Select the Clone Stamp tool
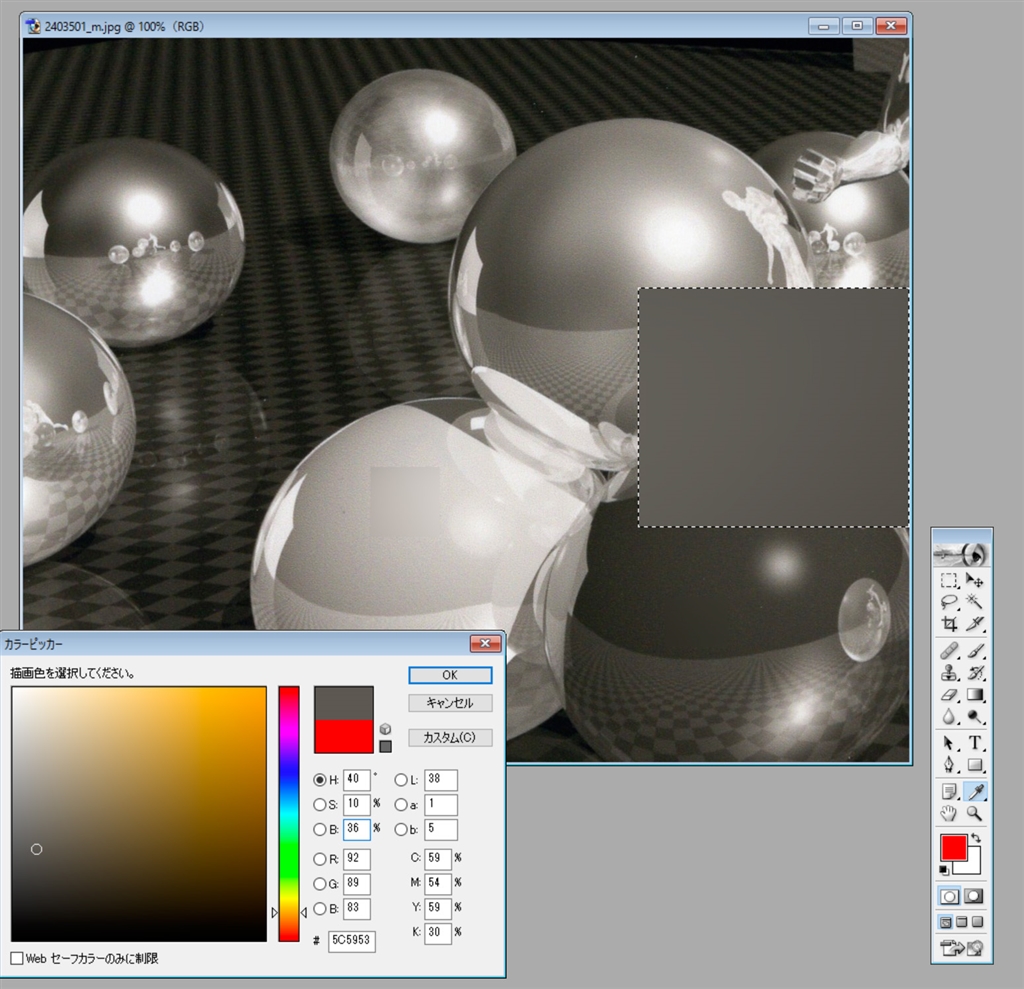The height and width of the screenshot is (989, 1024). point(949,673)
